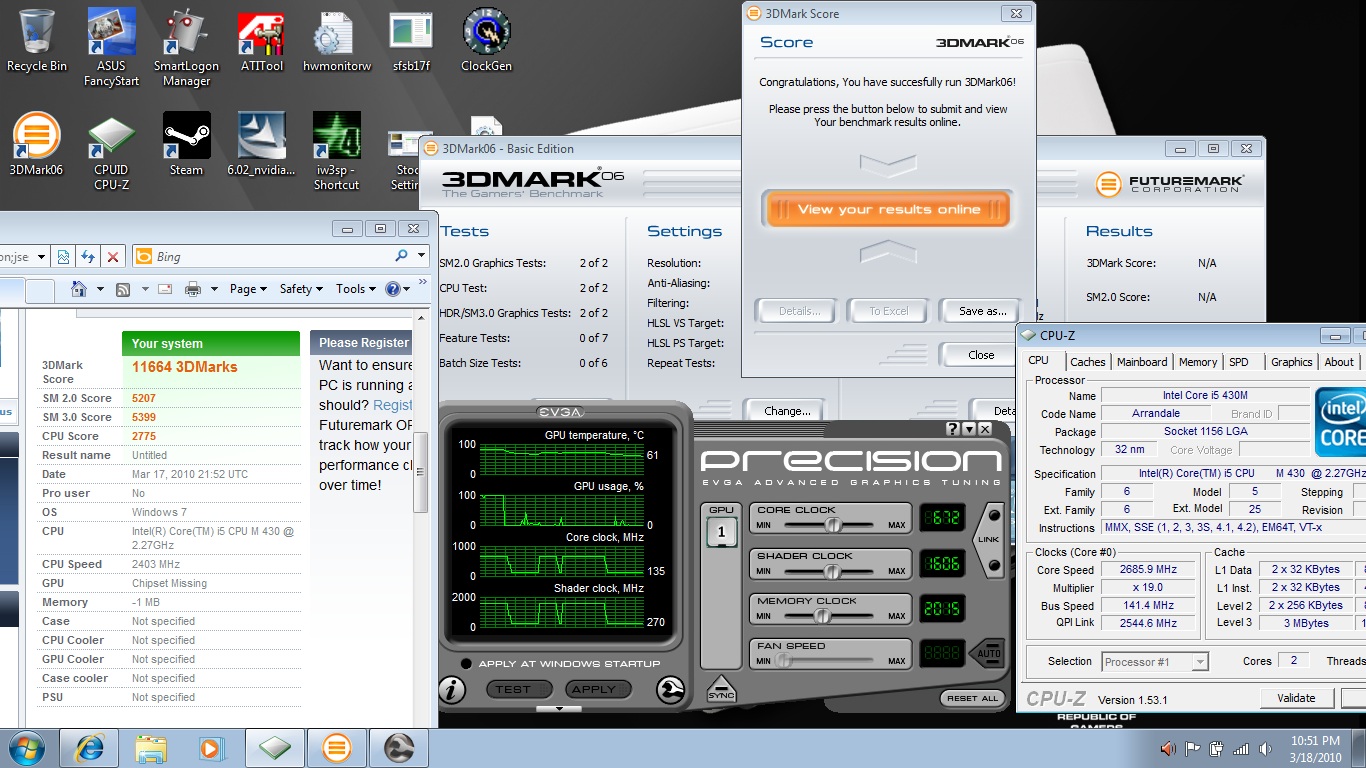1366x768 pixels.
Task: Launch 3DMark06 desktop shortcut
Action: pos(36,145)
